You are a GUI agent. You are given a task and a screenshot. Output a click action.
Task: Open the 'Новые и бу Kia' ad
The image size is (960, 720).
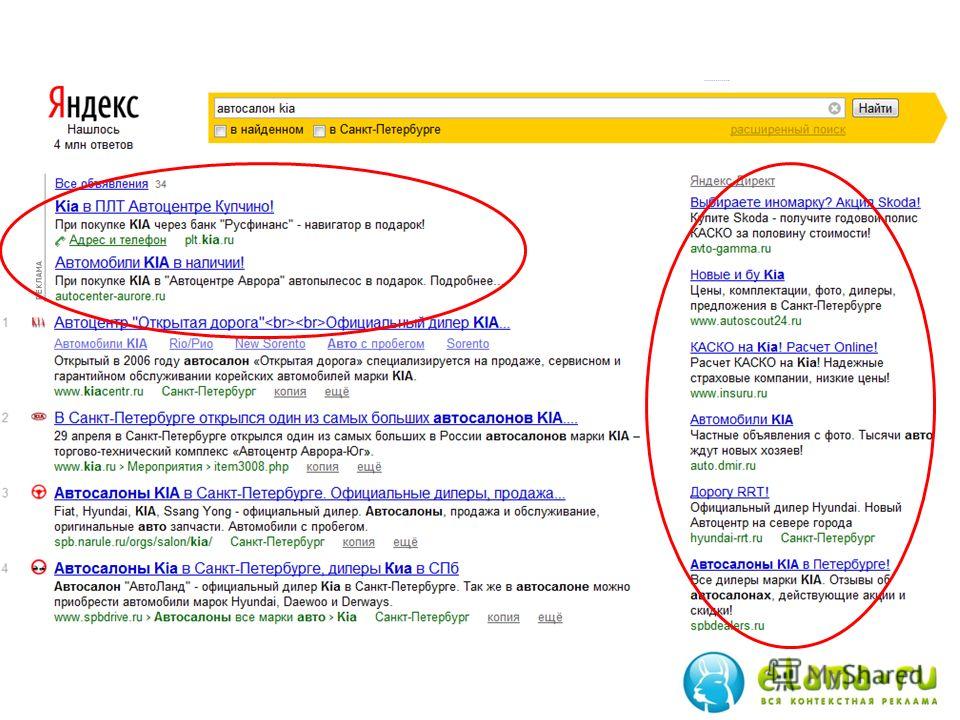[737, 275]
